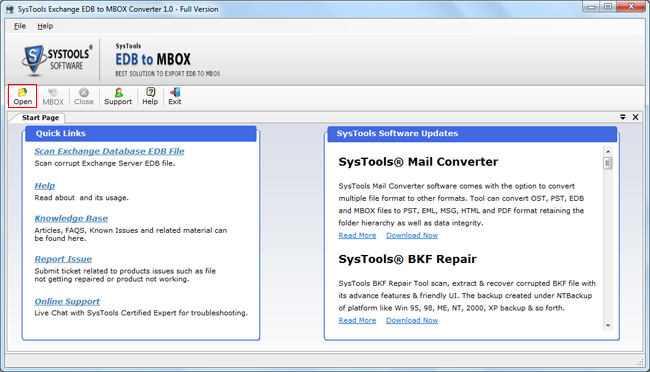The image size is (650, 372).
Task: Open Support from the toolbar
Action: click(118, 96)
